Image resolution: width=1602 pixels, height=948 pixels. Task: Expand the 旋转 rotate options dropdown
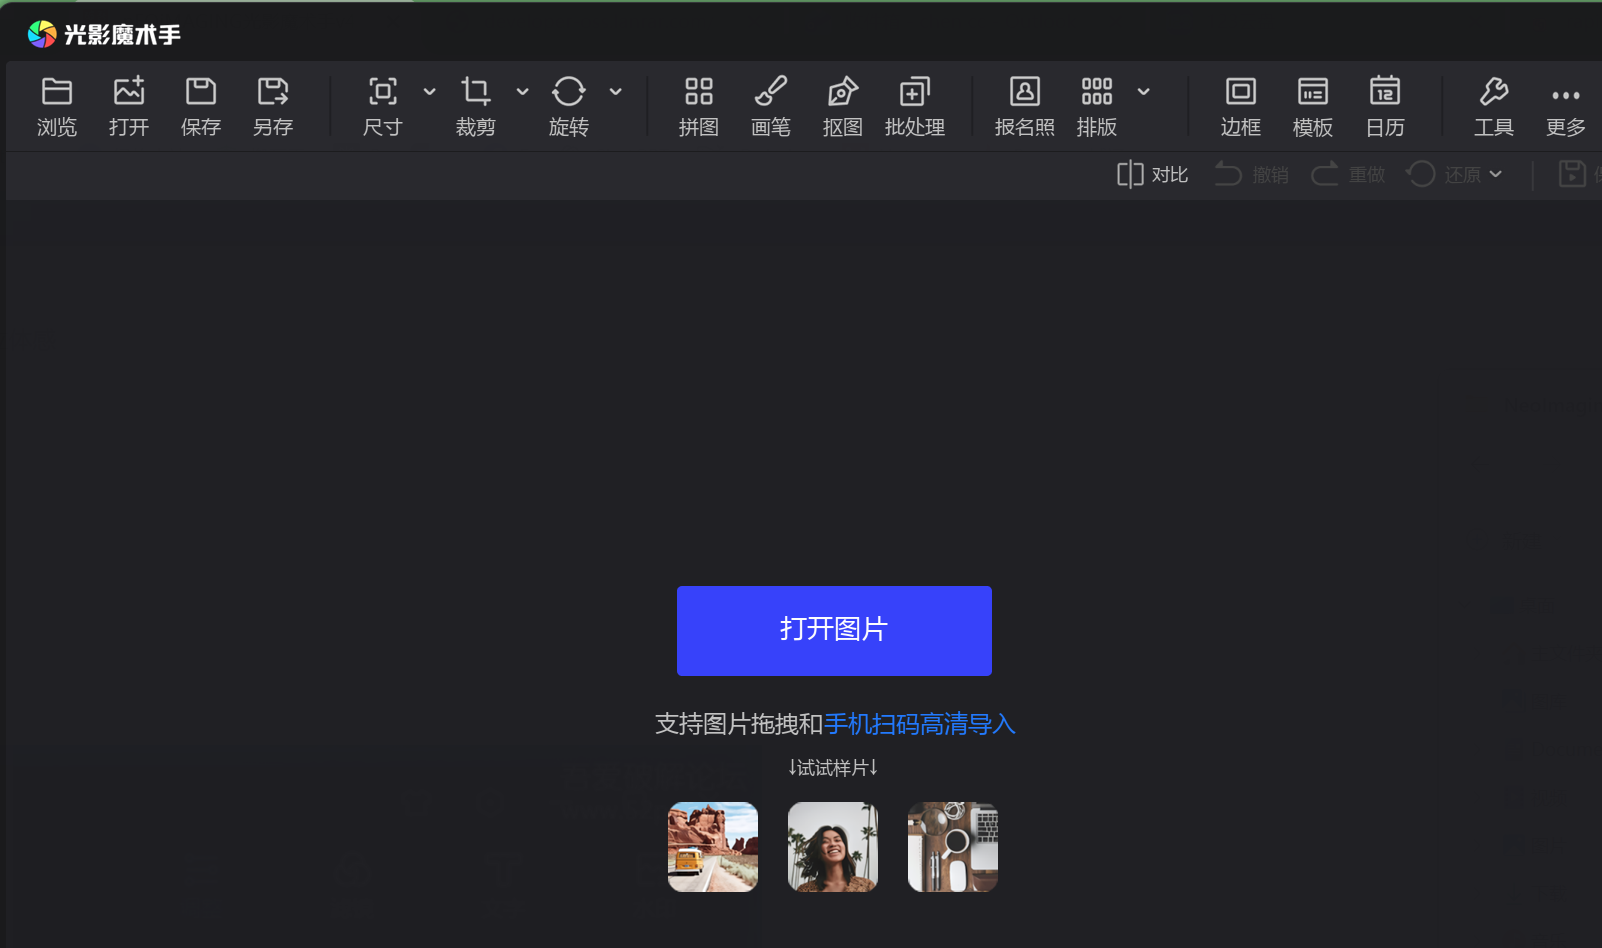point(616,91)
